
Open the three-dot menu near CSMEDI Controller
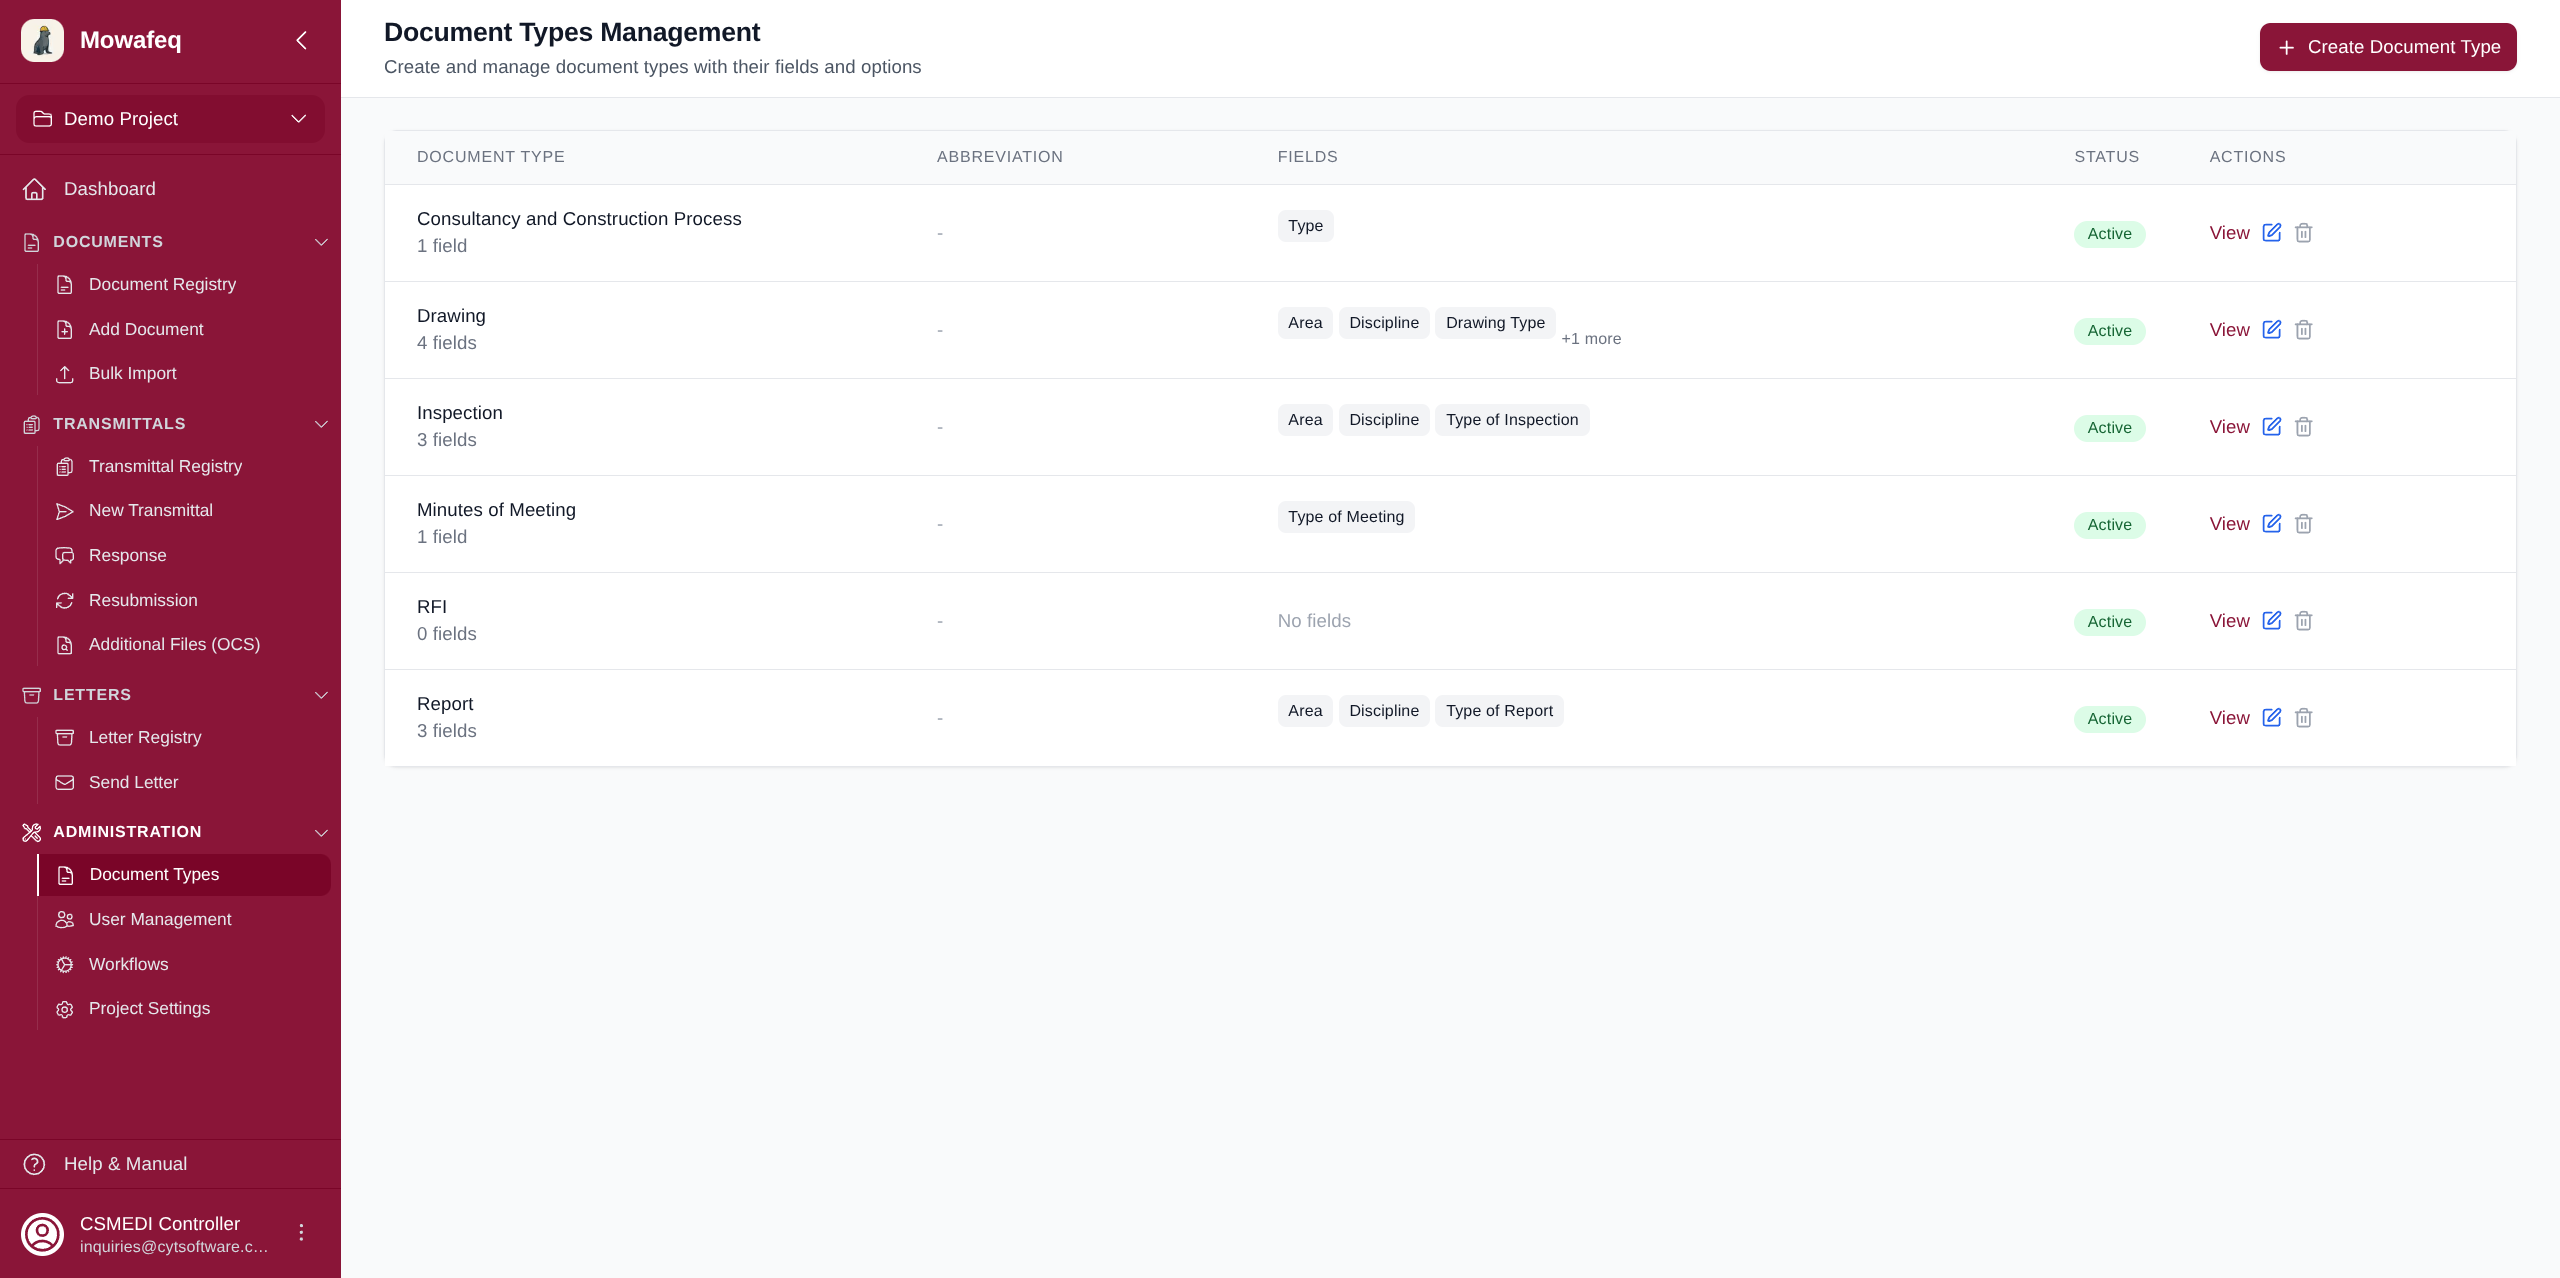(x=301, y=1233)
